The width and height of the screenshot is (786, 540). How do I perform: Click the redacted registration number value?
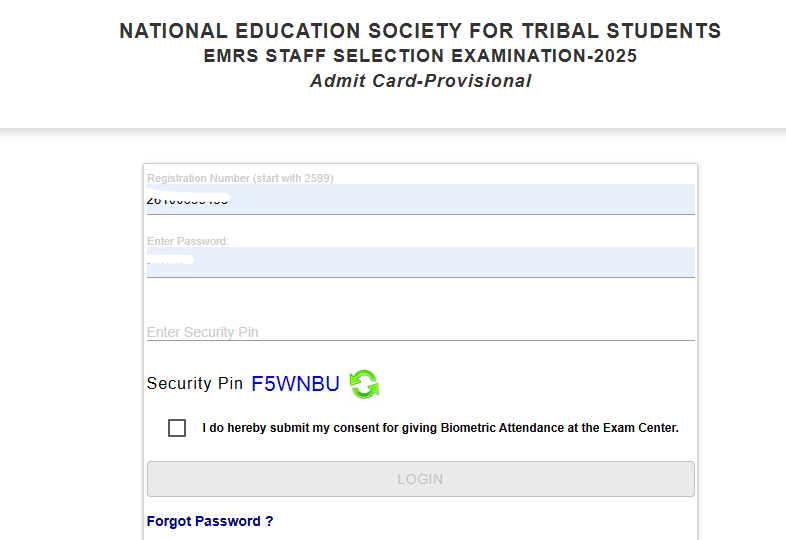[x=188, y=200]
